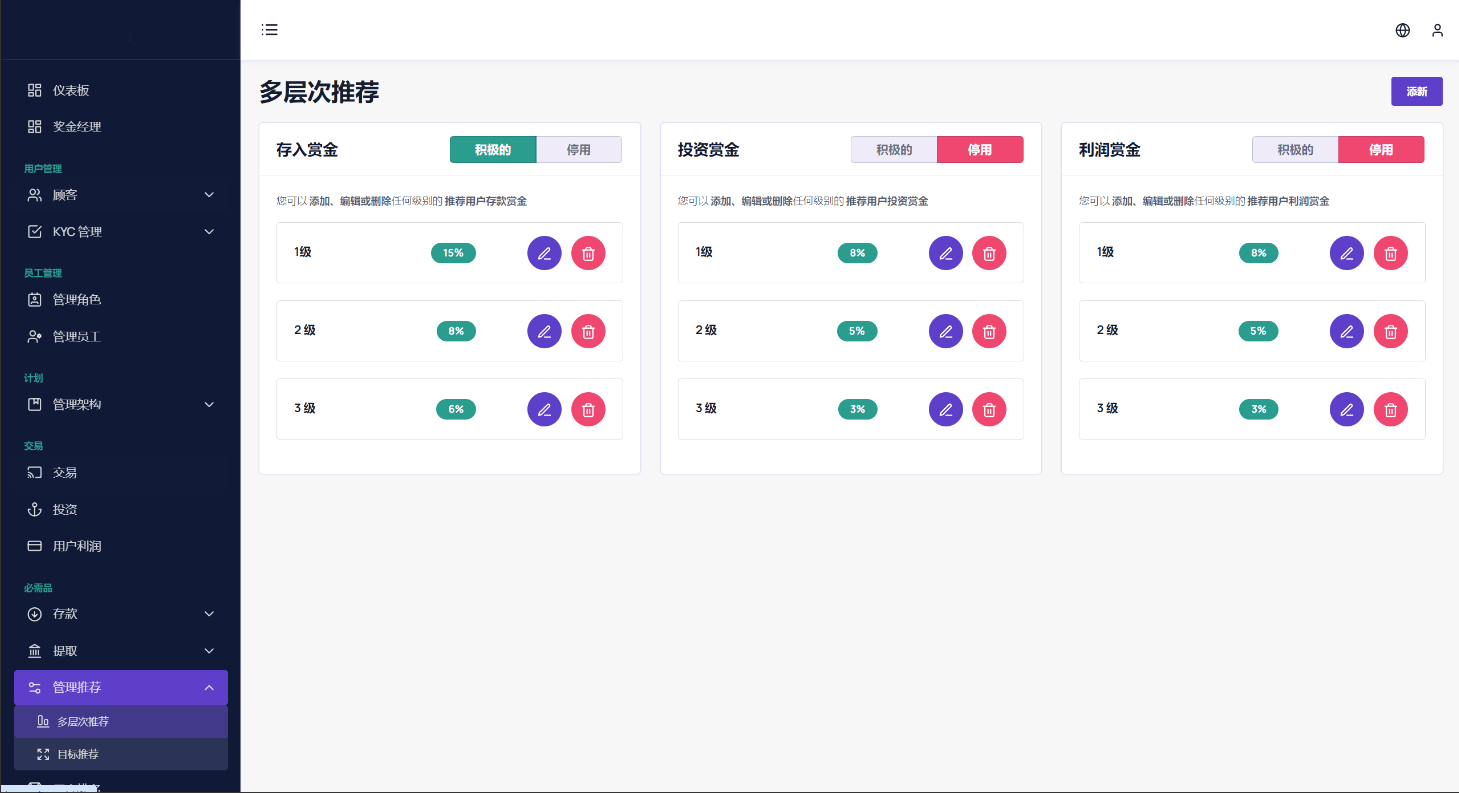Set 投资赏金 to 积极的 (active)
This screenshot has height=793, width=1459.
894,150
